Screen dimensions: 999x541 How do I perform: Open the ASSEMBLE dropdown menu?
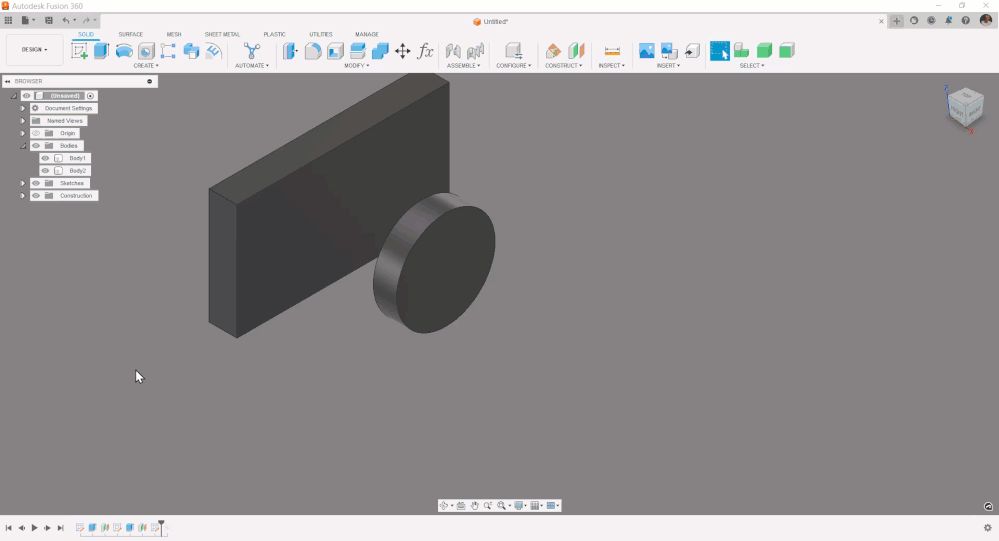[464, 66]
